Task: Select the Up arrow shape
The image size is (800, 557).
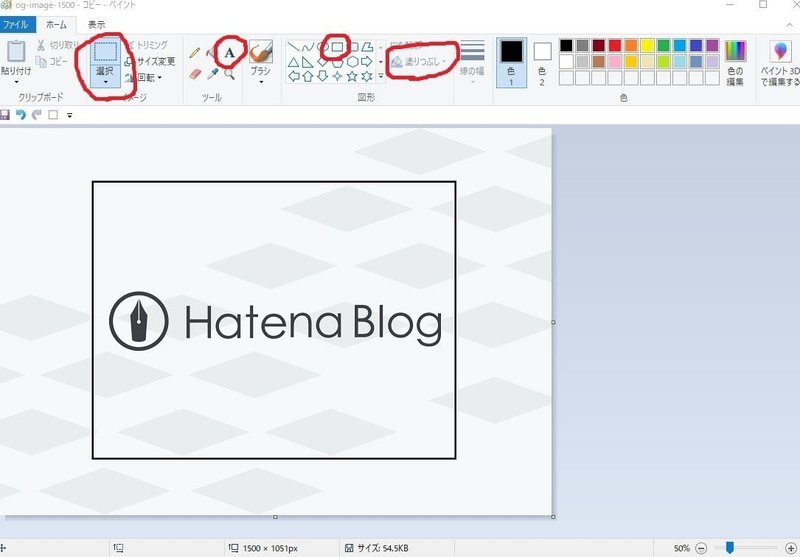Action: [x=308, y=77]
